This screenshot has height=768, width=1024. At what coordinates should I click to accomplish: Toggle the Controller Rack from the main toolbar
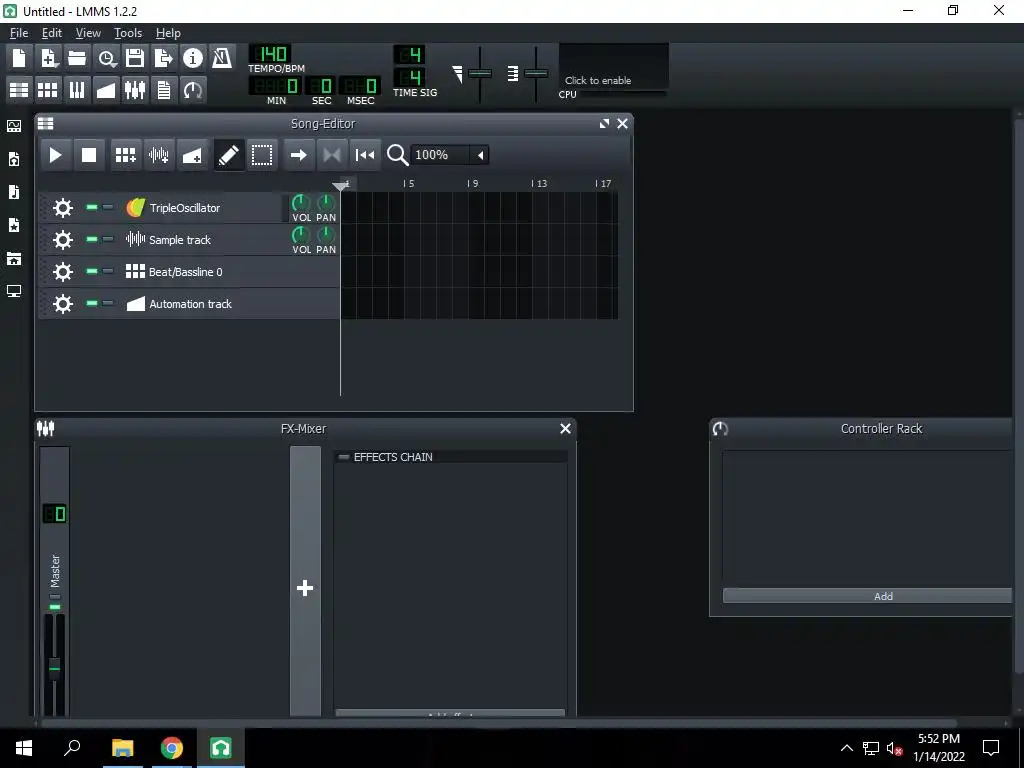(193, 89)
